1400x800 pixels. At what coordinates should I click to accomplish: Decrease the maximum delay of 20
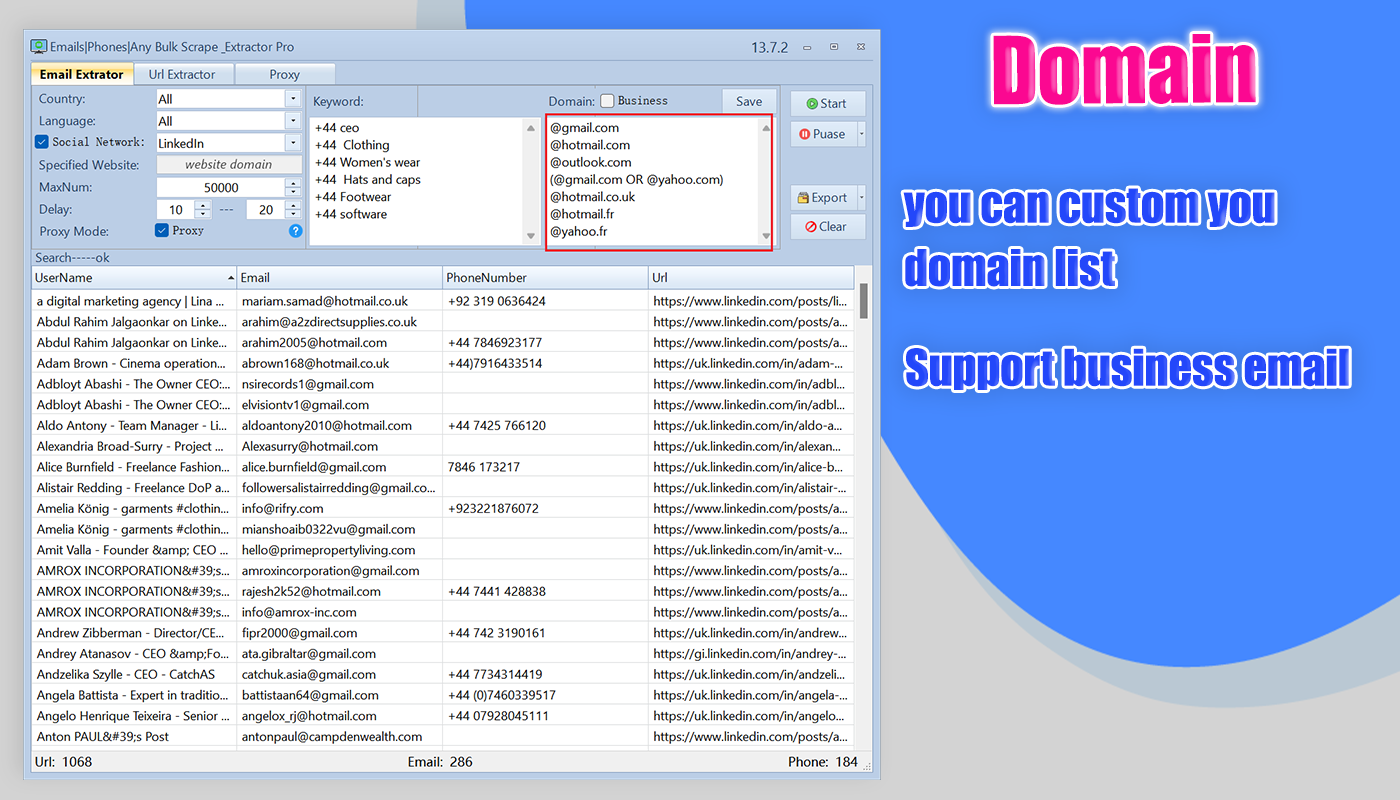pos(293,214)
